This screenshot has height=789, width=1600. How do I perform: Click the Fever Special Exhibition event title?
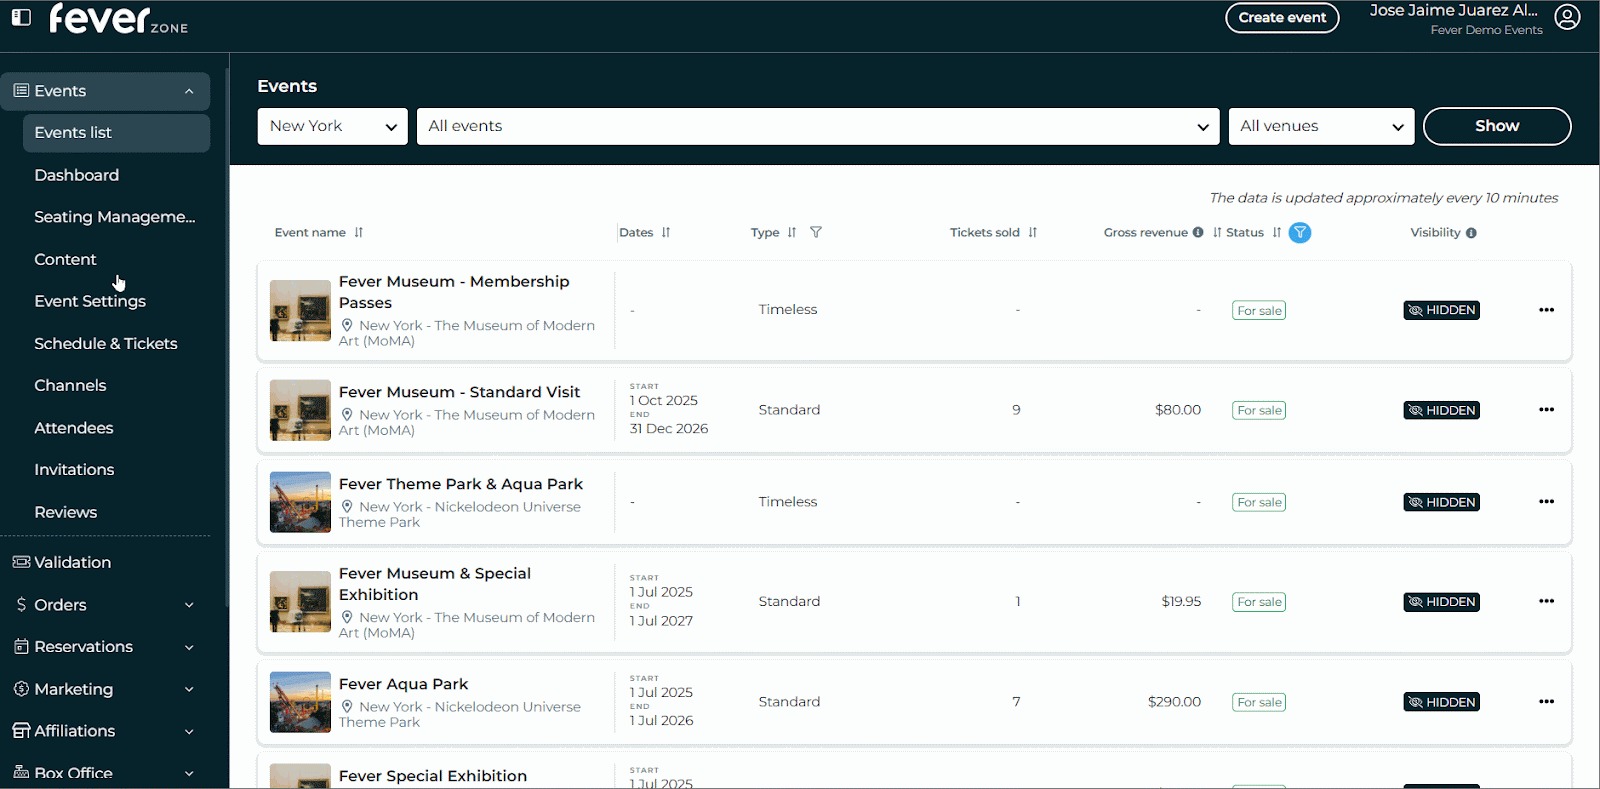pyautogui.click(x=433, y=776)
